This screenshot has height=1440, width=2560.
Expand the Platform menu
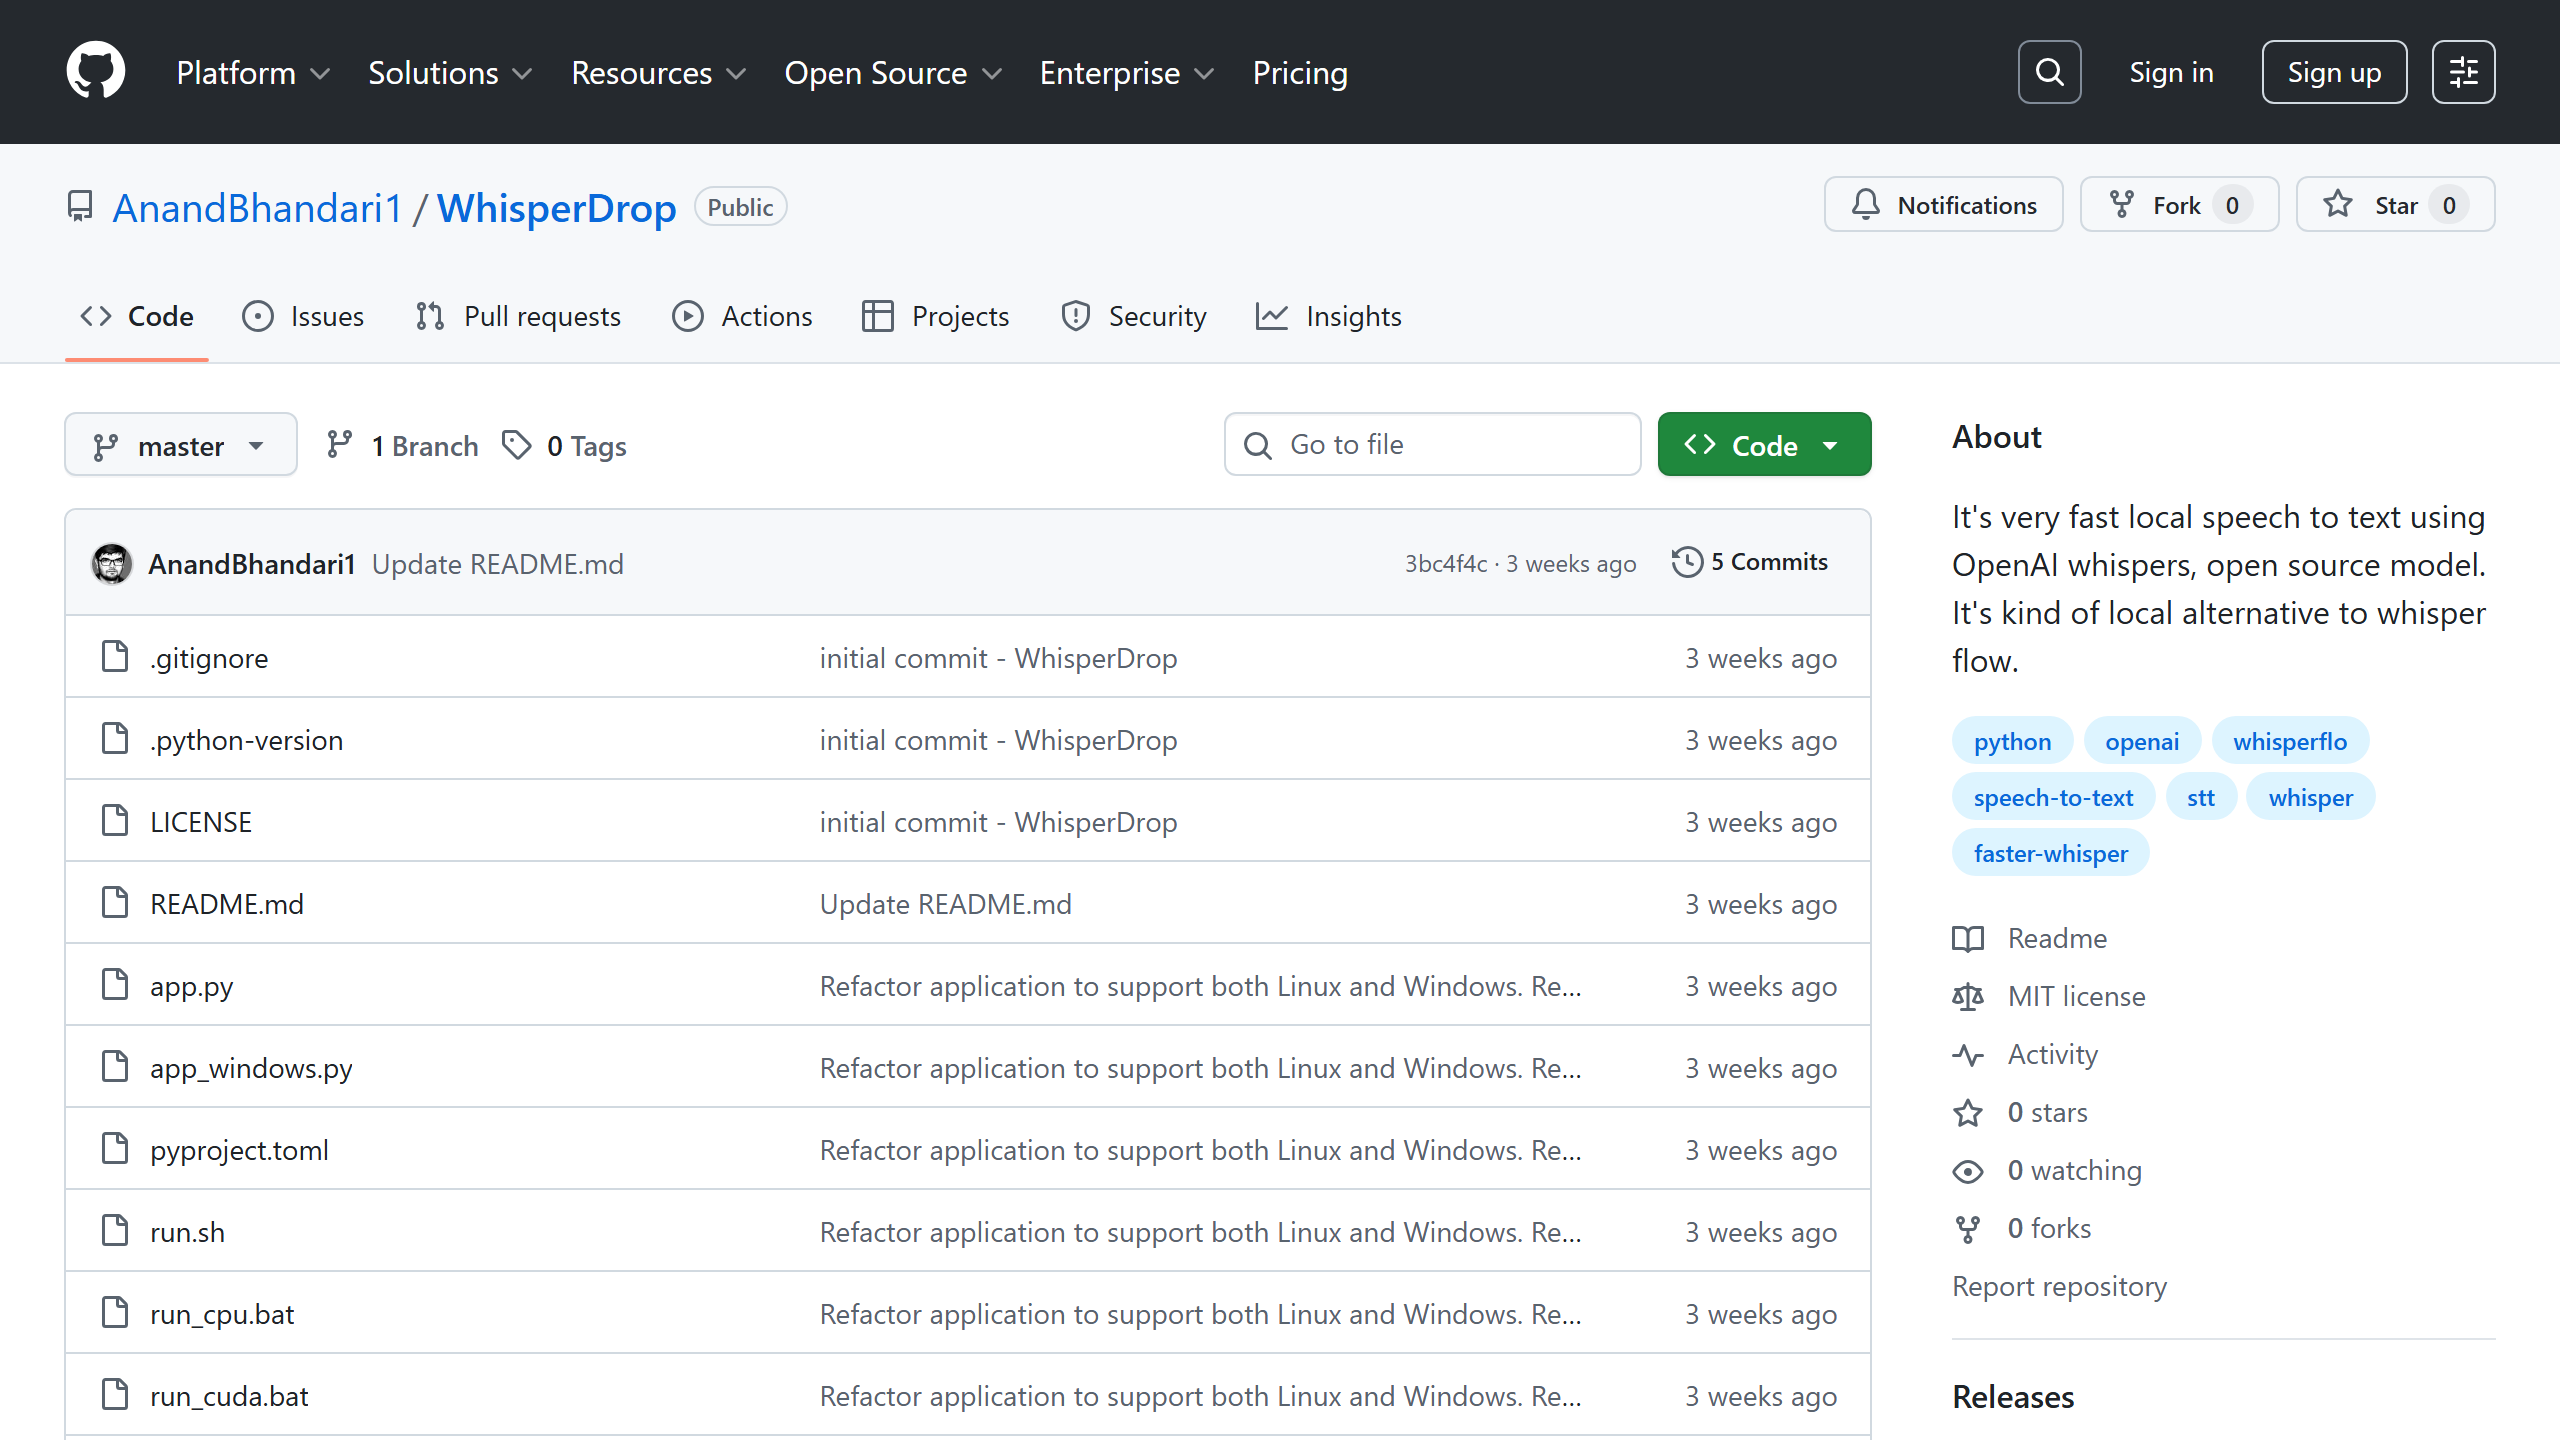click(252, 73)
